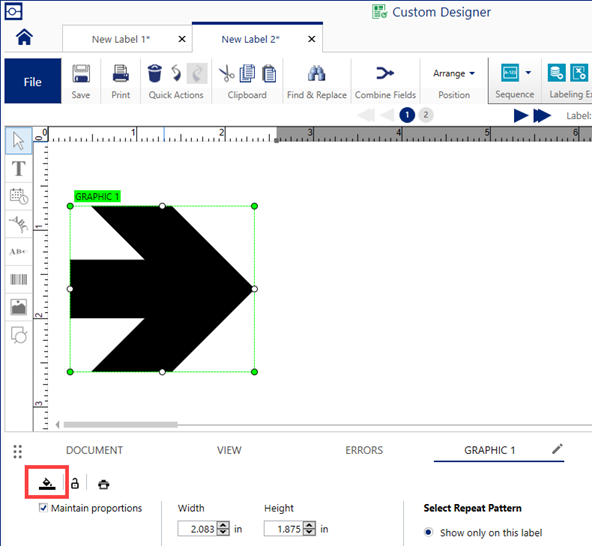Viewport: 592px width, 546px height.
Task: Open the Sequence dropdown arrow
Action: click(528, 72)
